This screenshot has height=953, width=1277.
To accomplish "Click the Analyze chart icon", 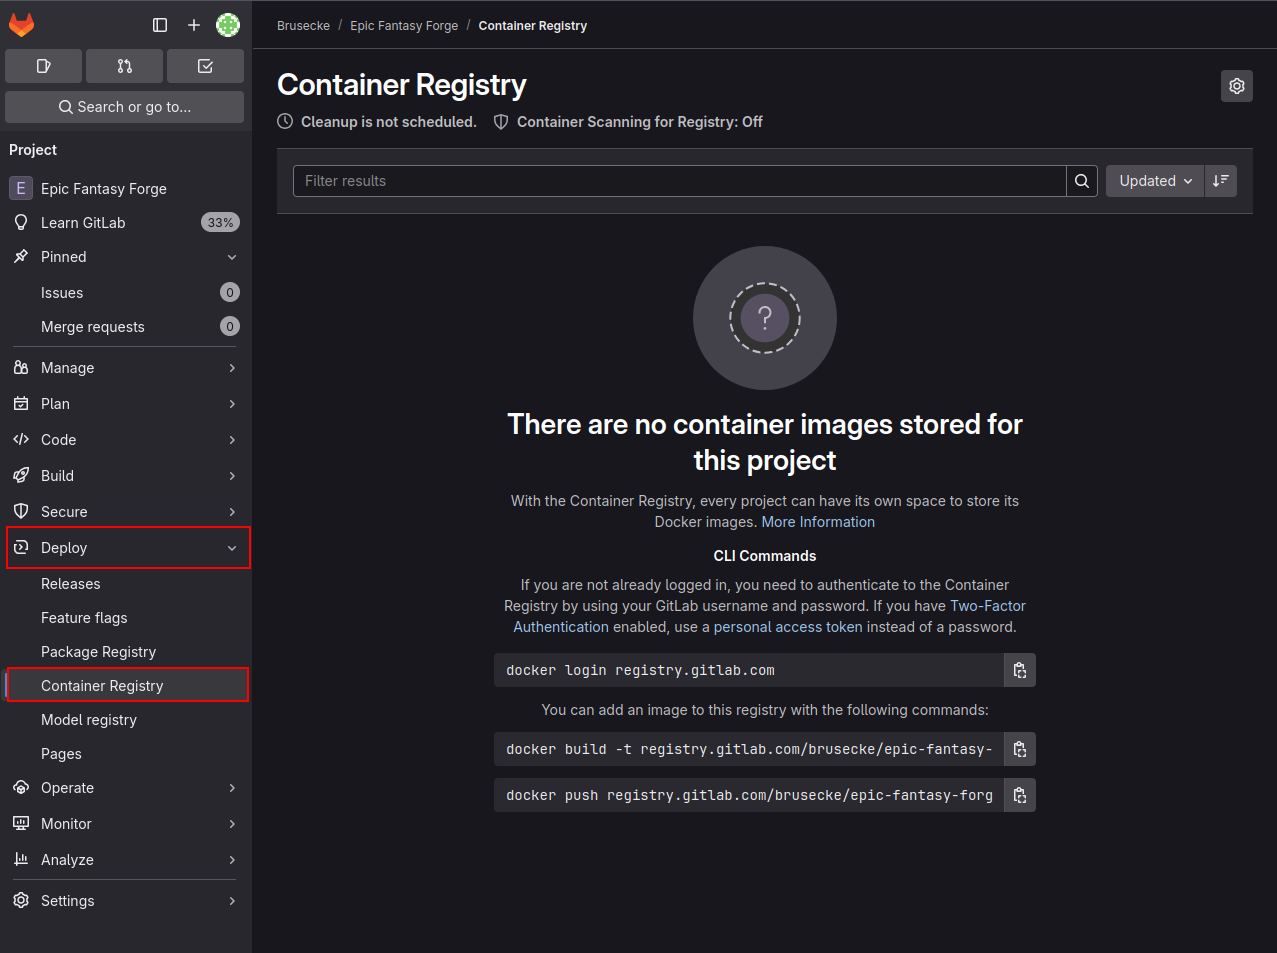I will click(x=21, y=860).
